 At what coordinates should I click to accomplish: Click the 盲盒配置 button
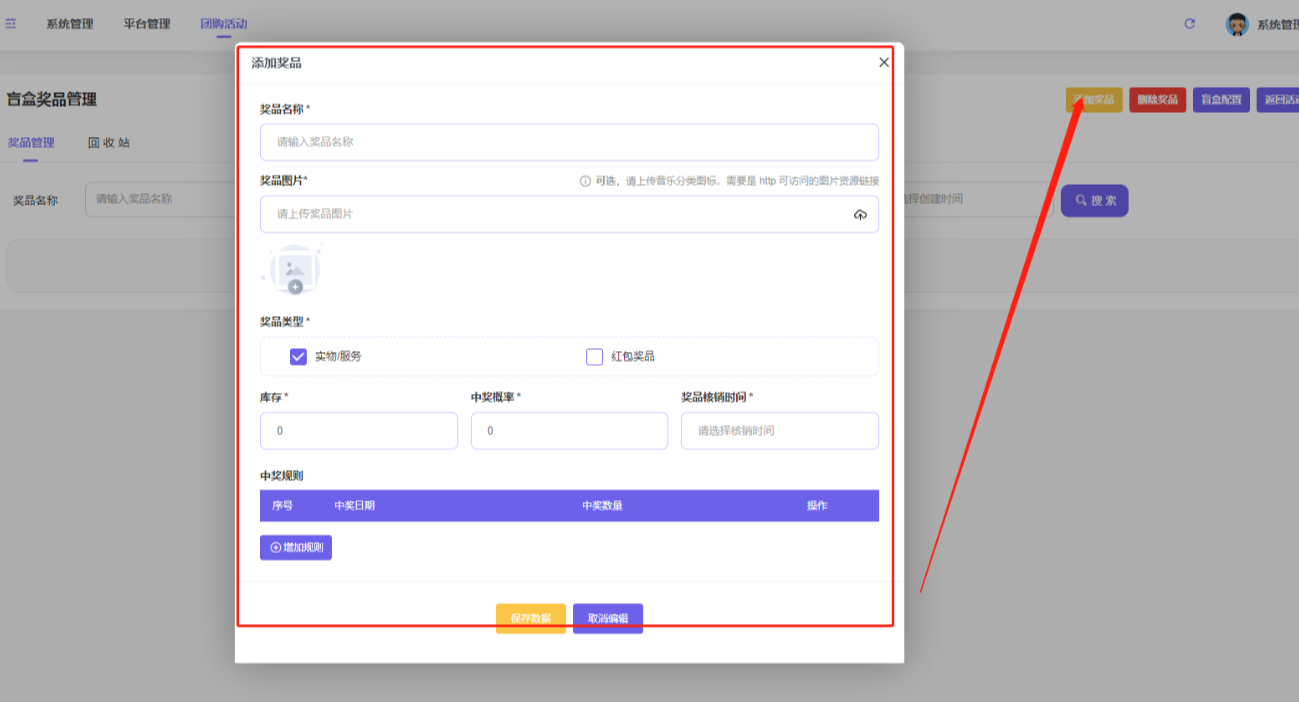(1221, 100)
